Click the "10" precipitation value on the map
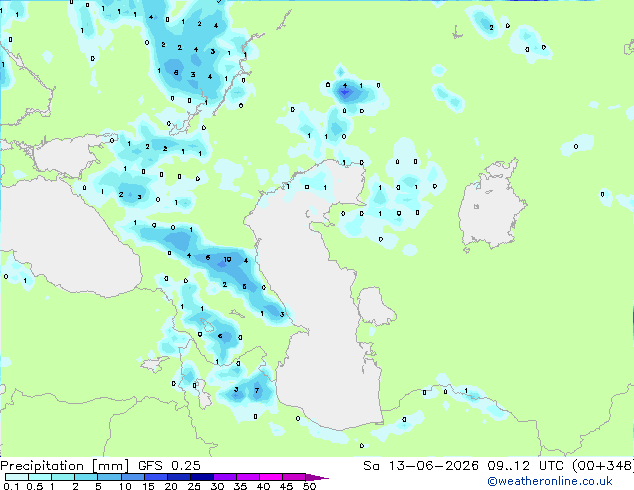This screenshot has height=490, width=634. coord(228,260)
